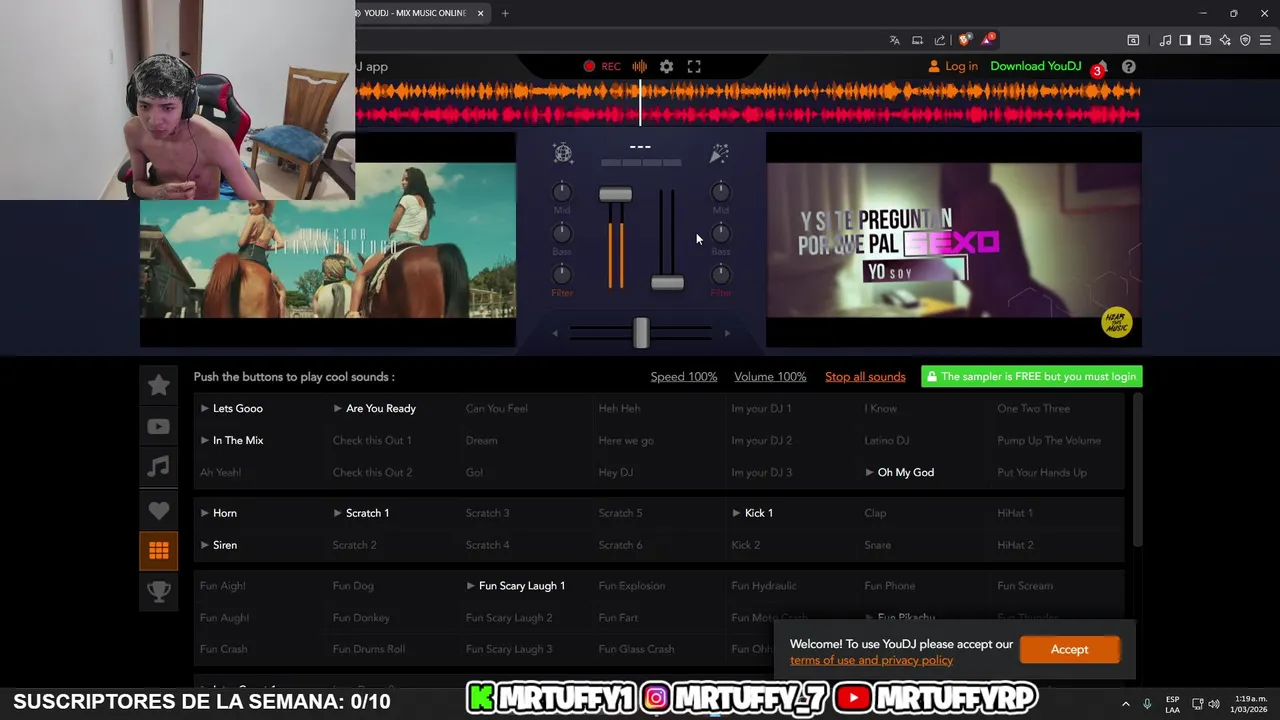
Task: Click Download YouDJ link
Action: pos(1036,66)
